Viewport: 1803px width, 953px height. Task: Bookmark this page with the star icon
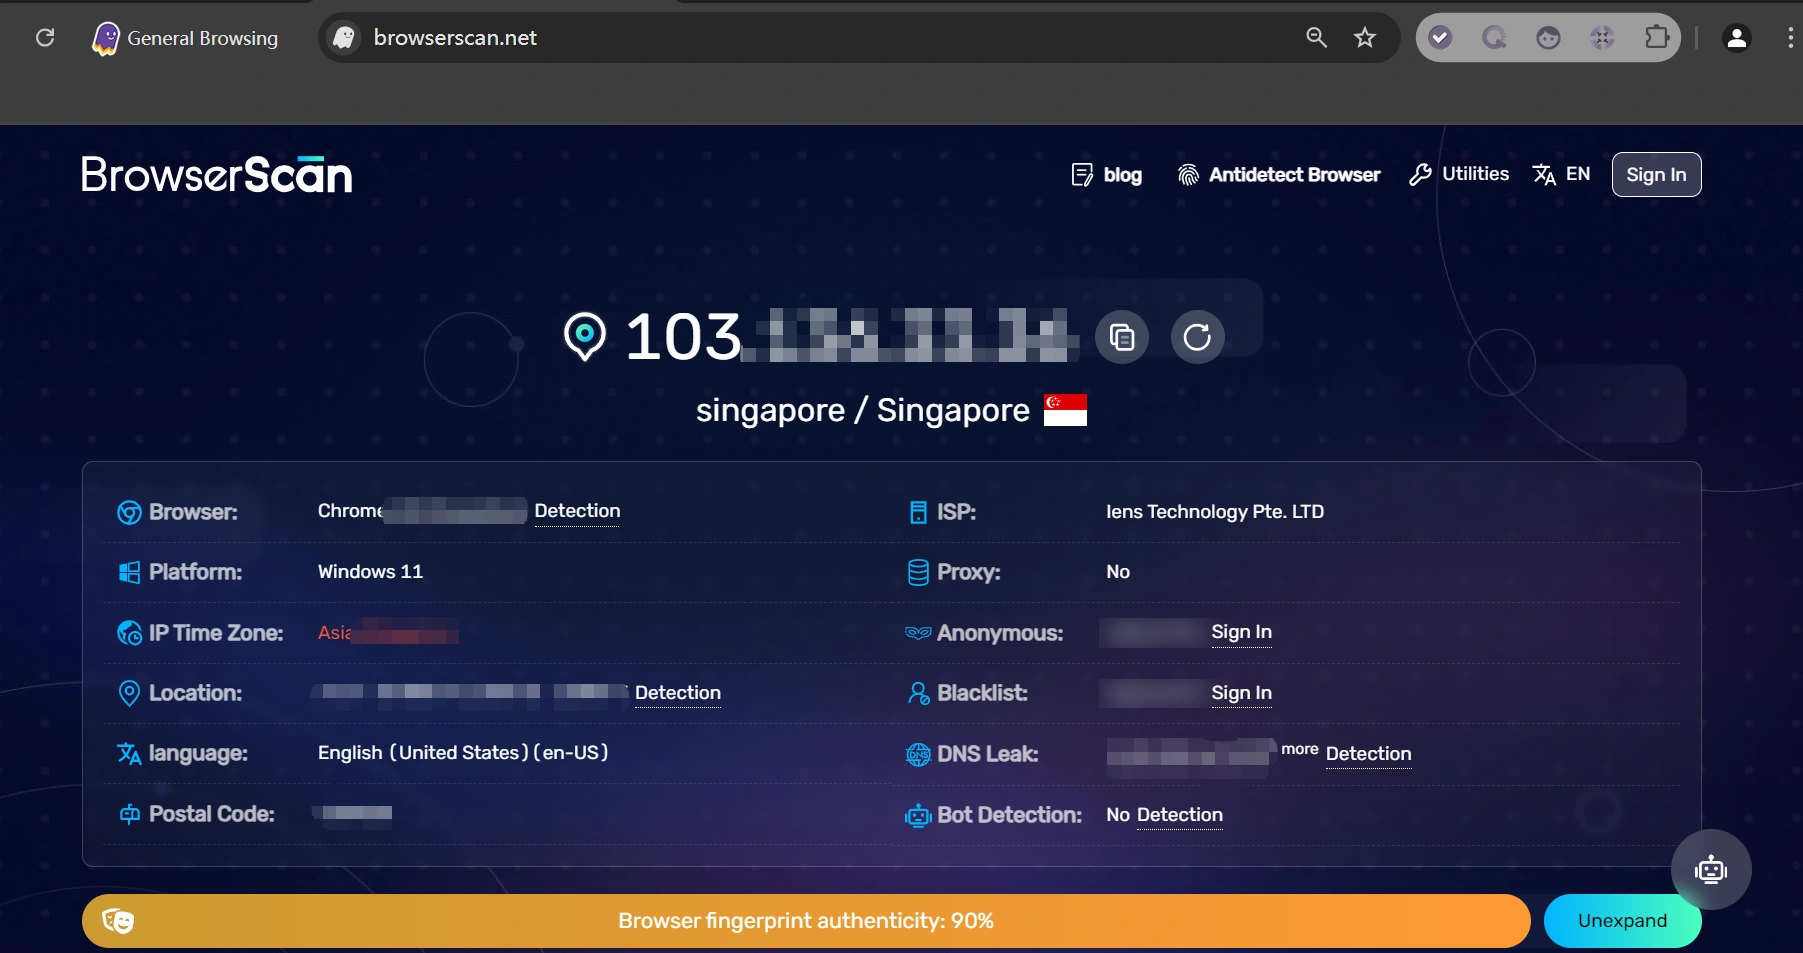pos(1365,38)
